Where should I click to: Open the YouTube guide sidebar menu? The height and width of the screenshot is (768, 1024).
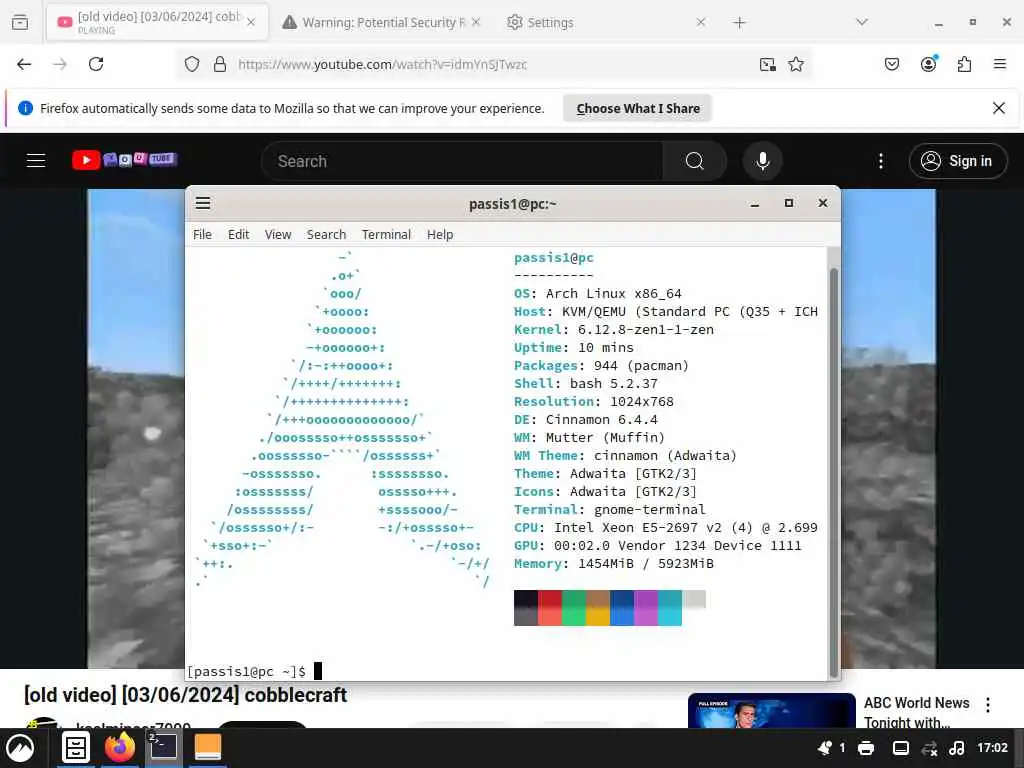(36, 161)
